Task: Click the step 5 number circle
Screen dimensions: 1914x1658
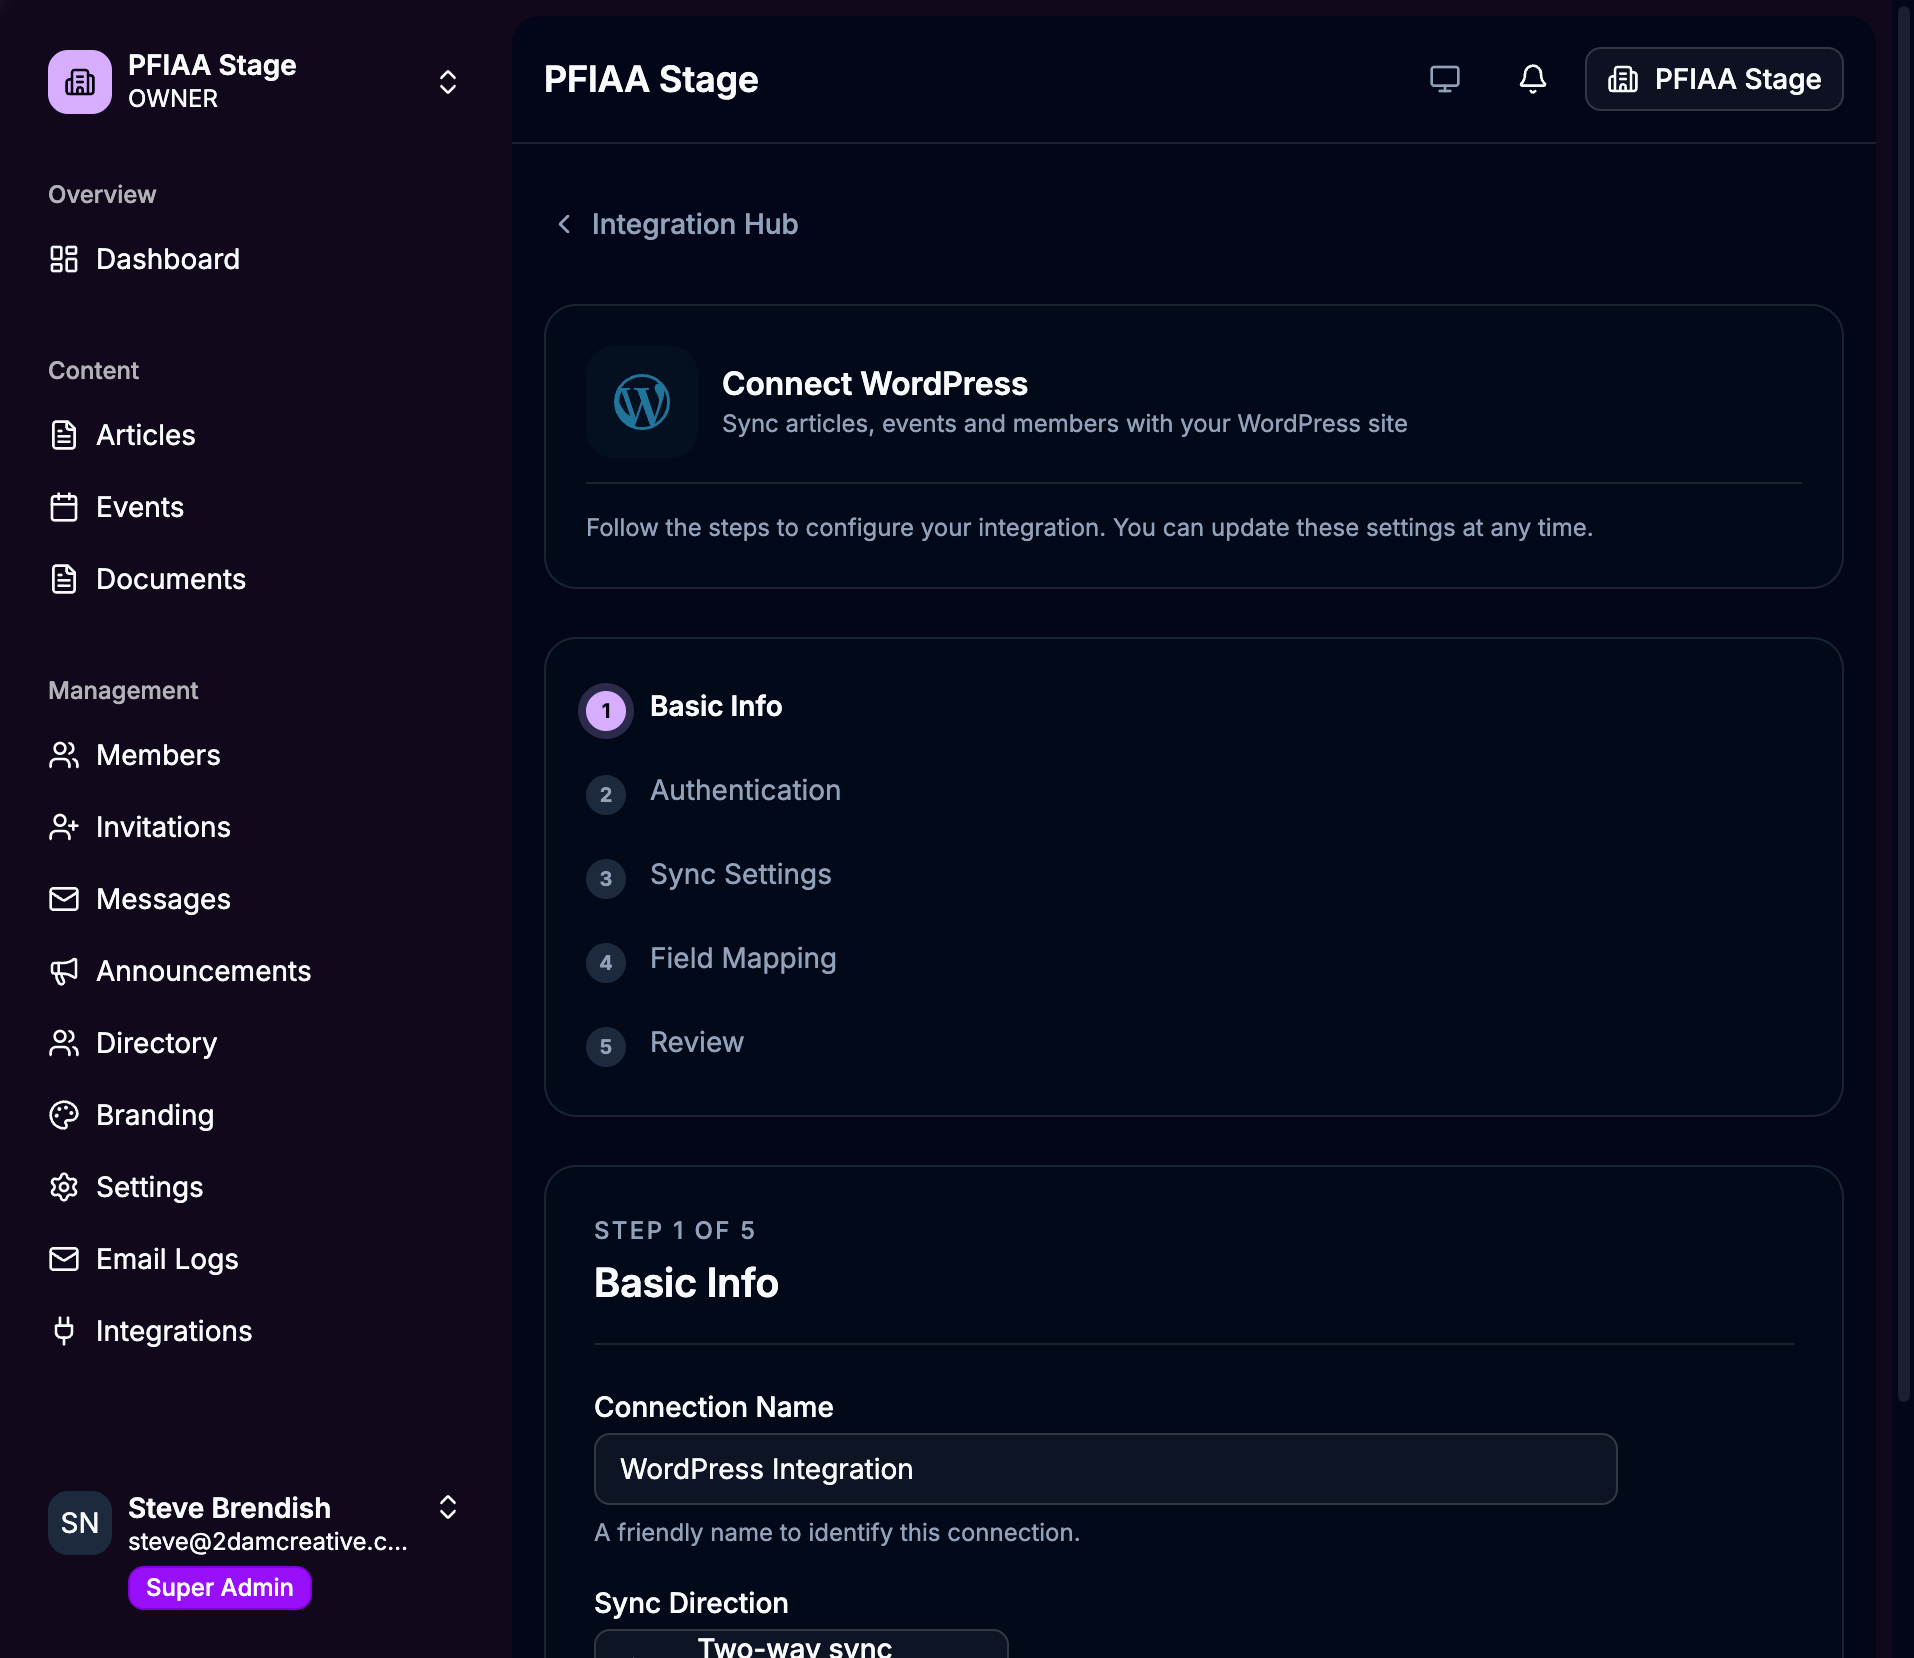Action: (606, 1047)
